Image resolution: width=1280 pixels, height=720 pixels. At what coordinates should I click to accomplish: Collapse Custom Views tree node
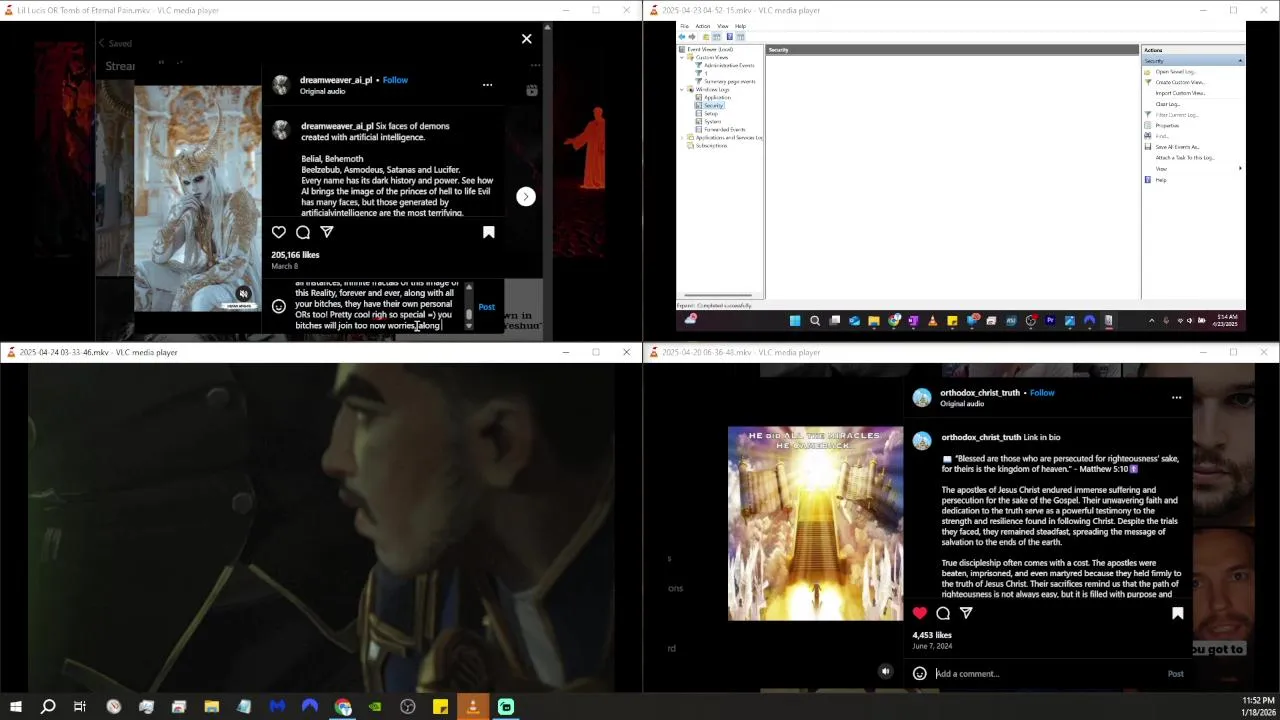pos(682,57)
